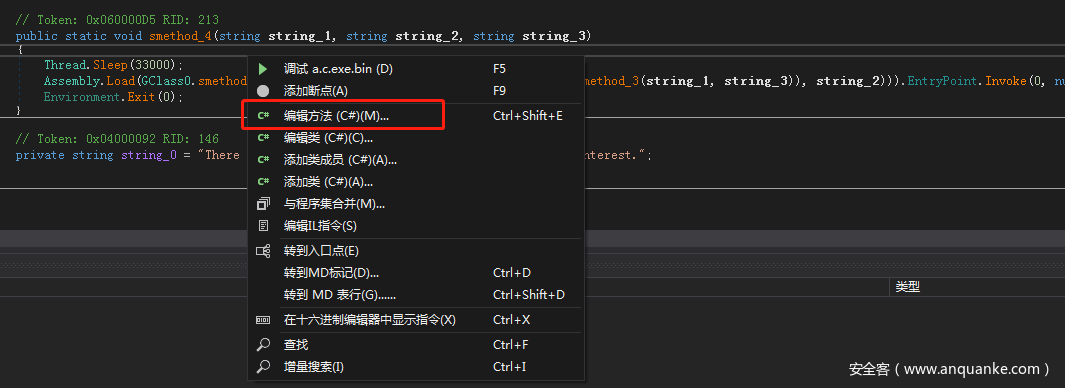The height and width of the screenshot is (388, 1065).
Task: Choose 查找 menu item
Action: point(416,345)
